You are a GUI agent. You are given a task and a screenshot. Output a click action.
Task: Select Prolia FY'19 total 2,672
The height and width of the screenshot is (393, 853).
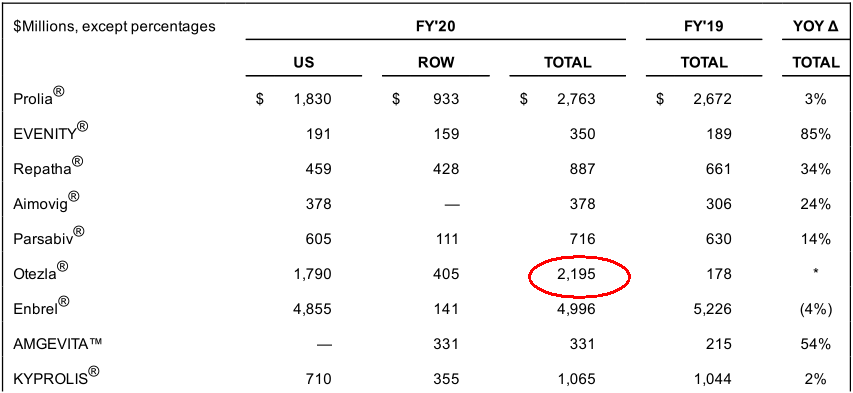point(713,99)
